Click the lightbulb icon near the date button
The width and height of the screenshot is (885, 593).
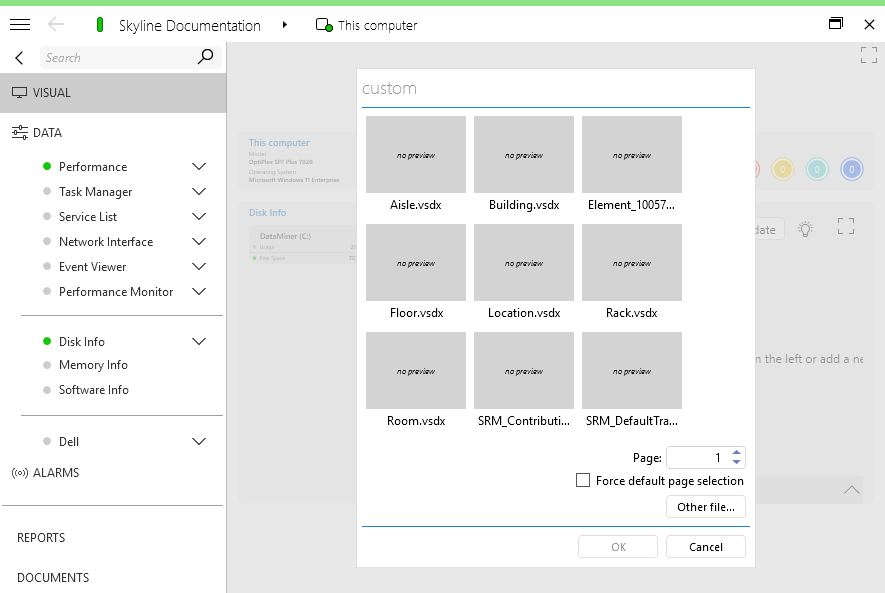pos(806,228)
